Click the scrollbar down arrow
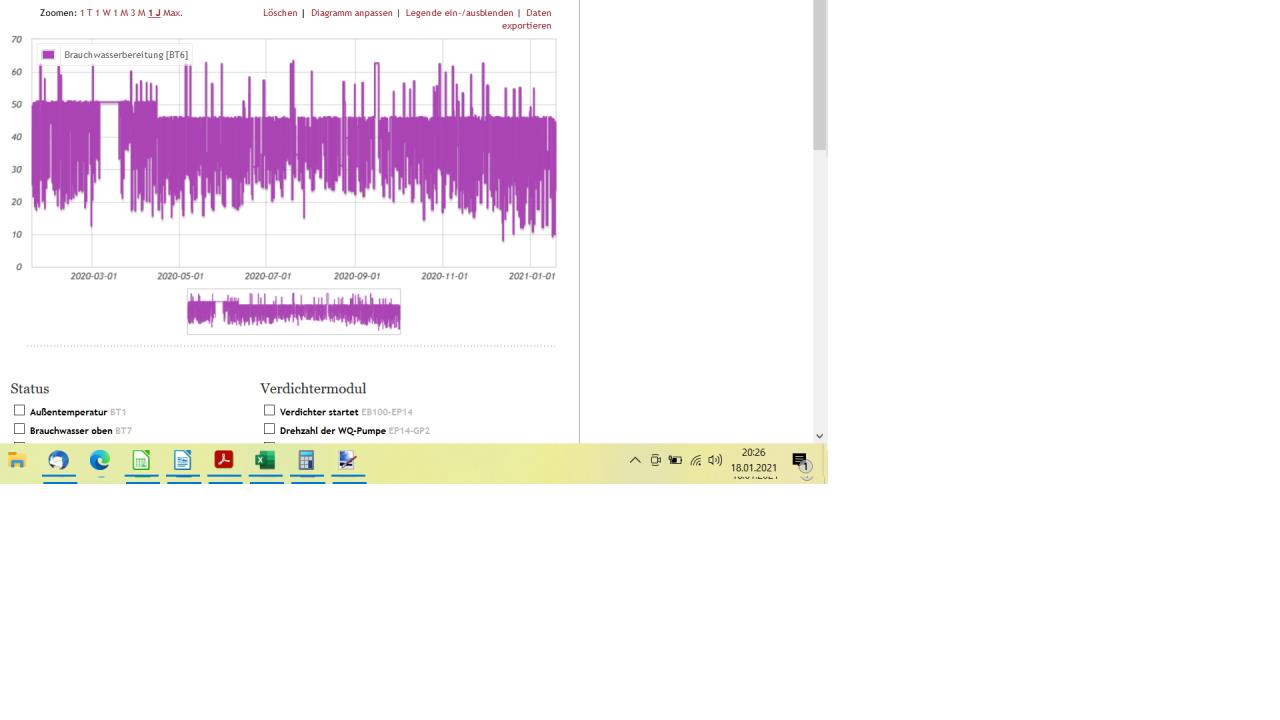Image resolution: width=1280 pixels, height=720 pixels. point(820,436)
